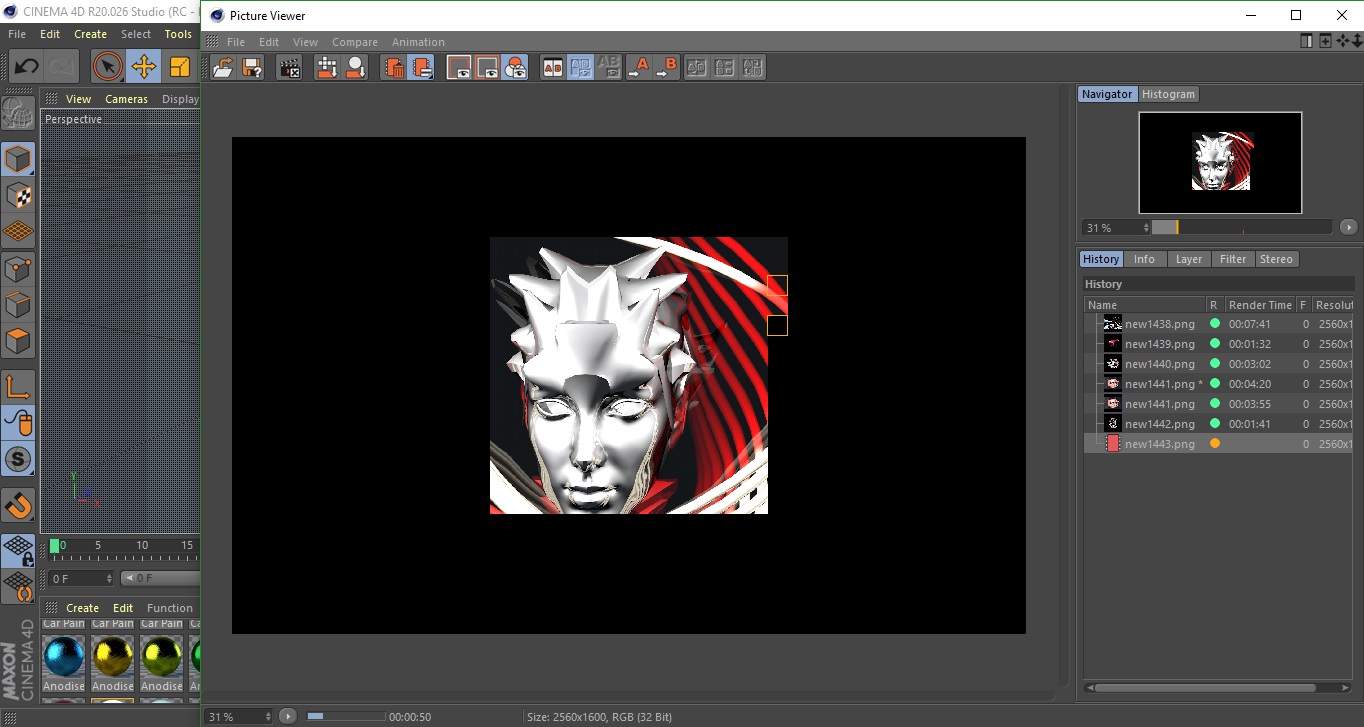Click the Render Time column header
Screen dimensions: 1364x727
1259,305
